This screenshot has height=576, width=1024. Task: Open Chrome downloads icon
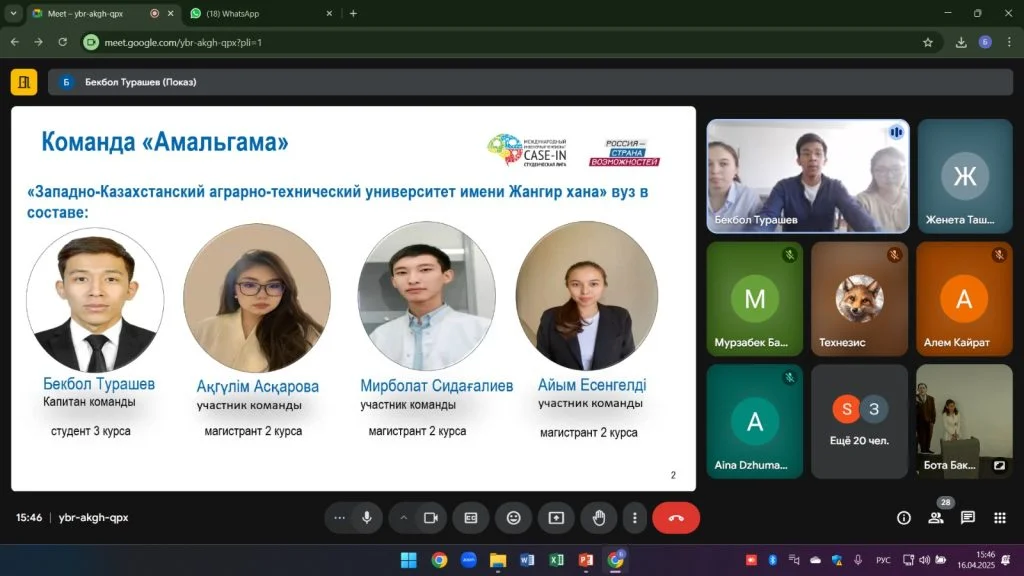pyautogui.click(x=961, y=42)
